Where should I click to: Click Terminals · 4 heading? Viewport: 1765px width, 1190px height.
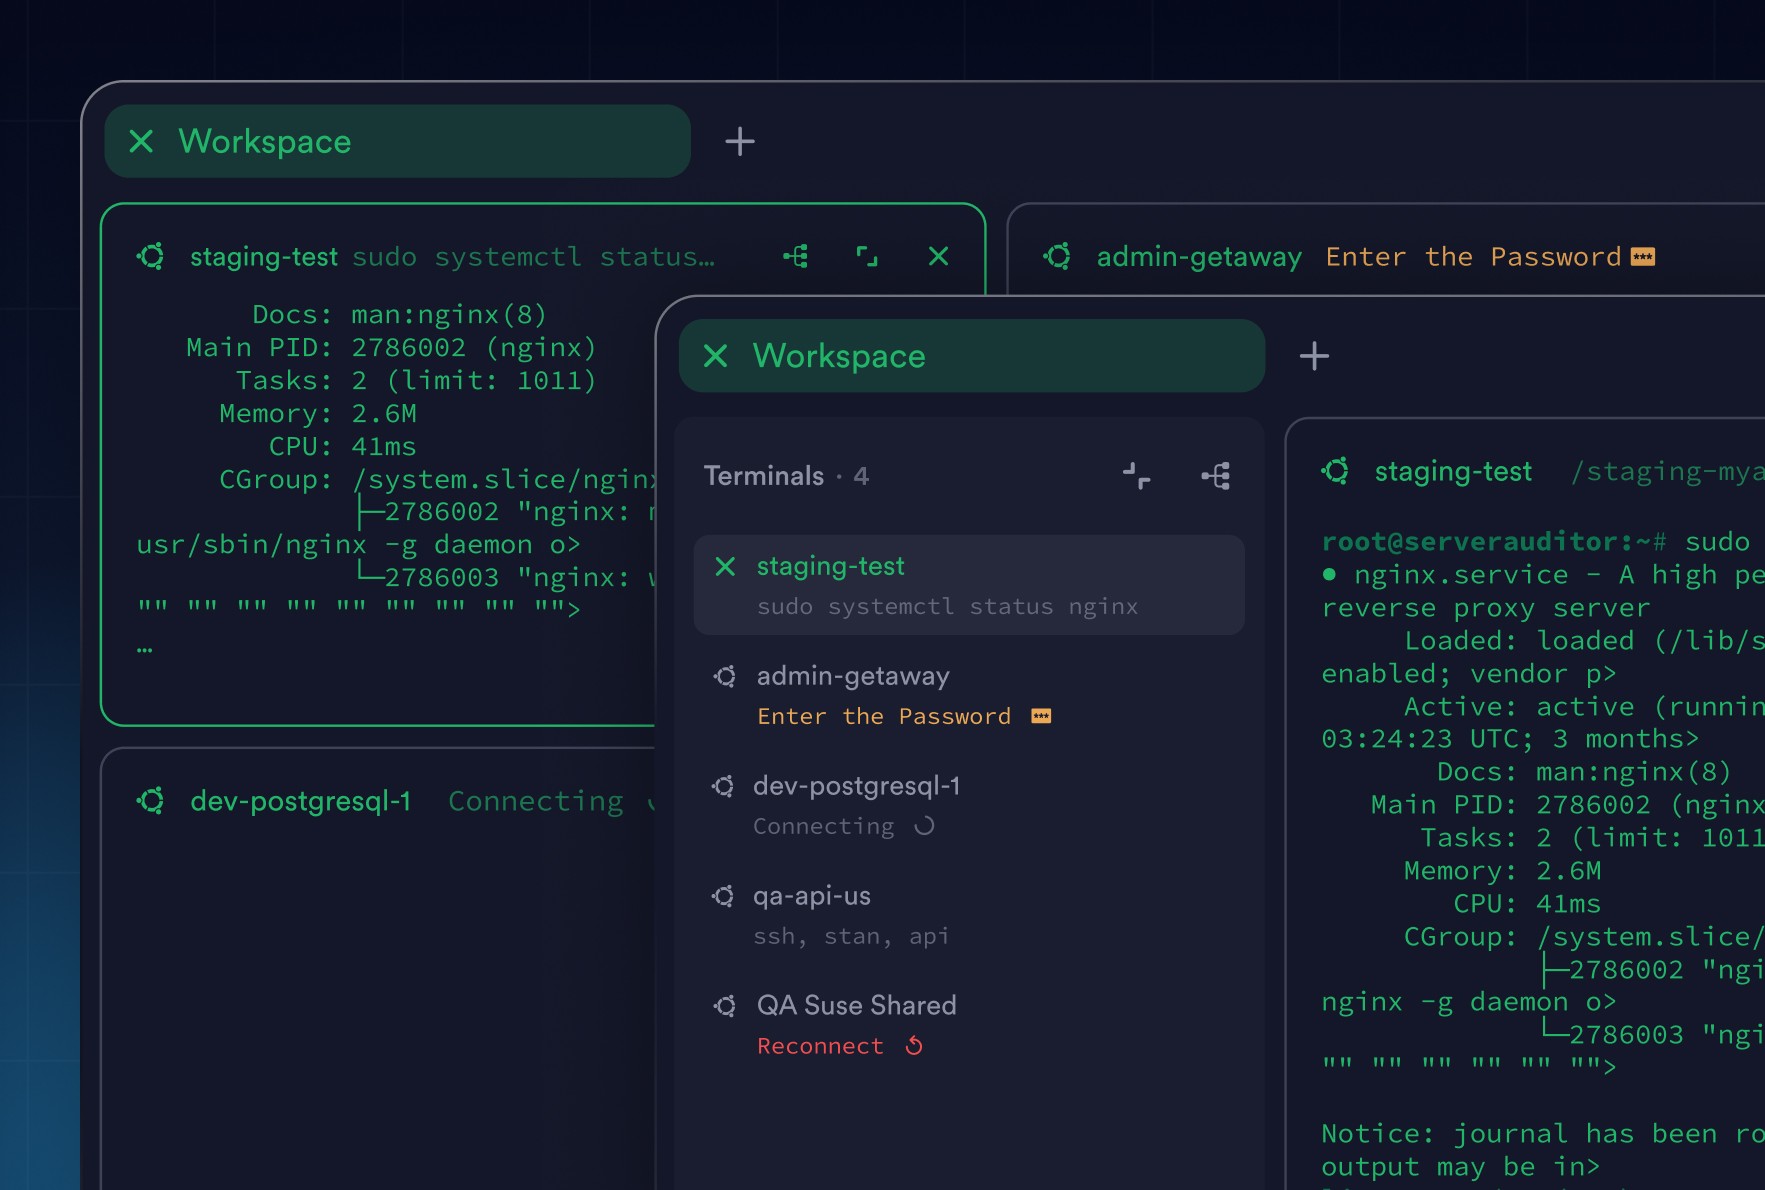click(x=786, y=476)
